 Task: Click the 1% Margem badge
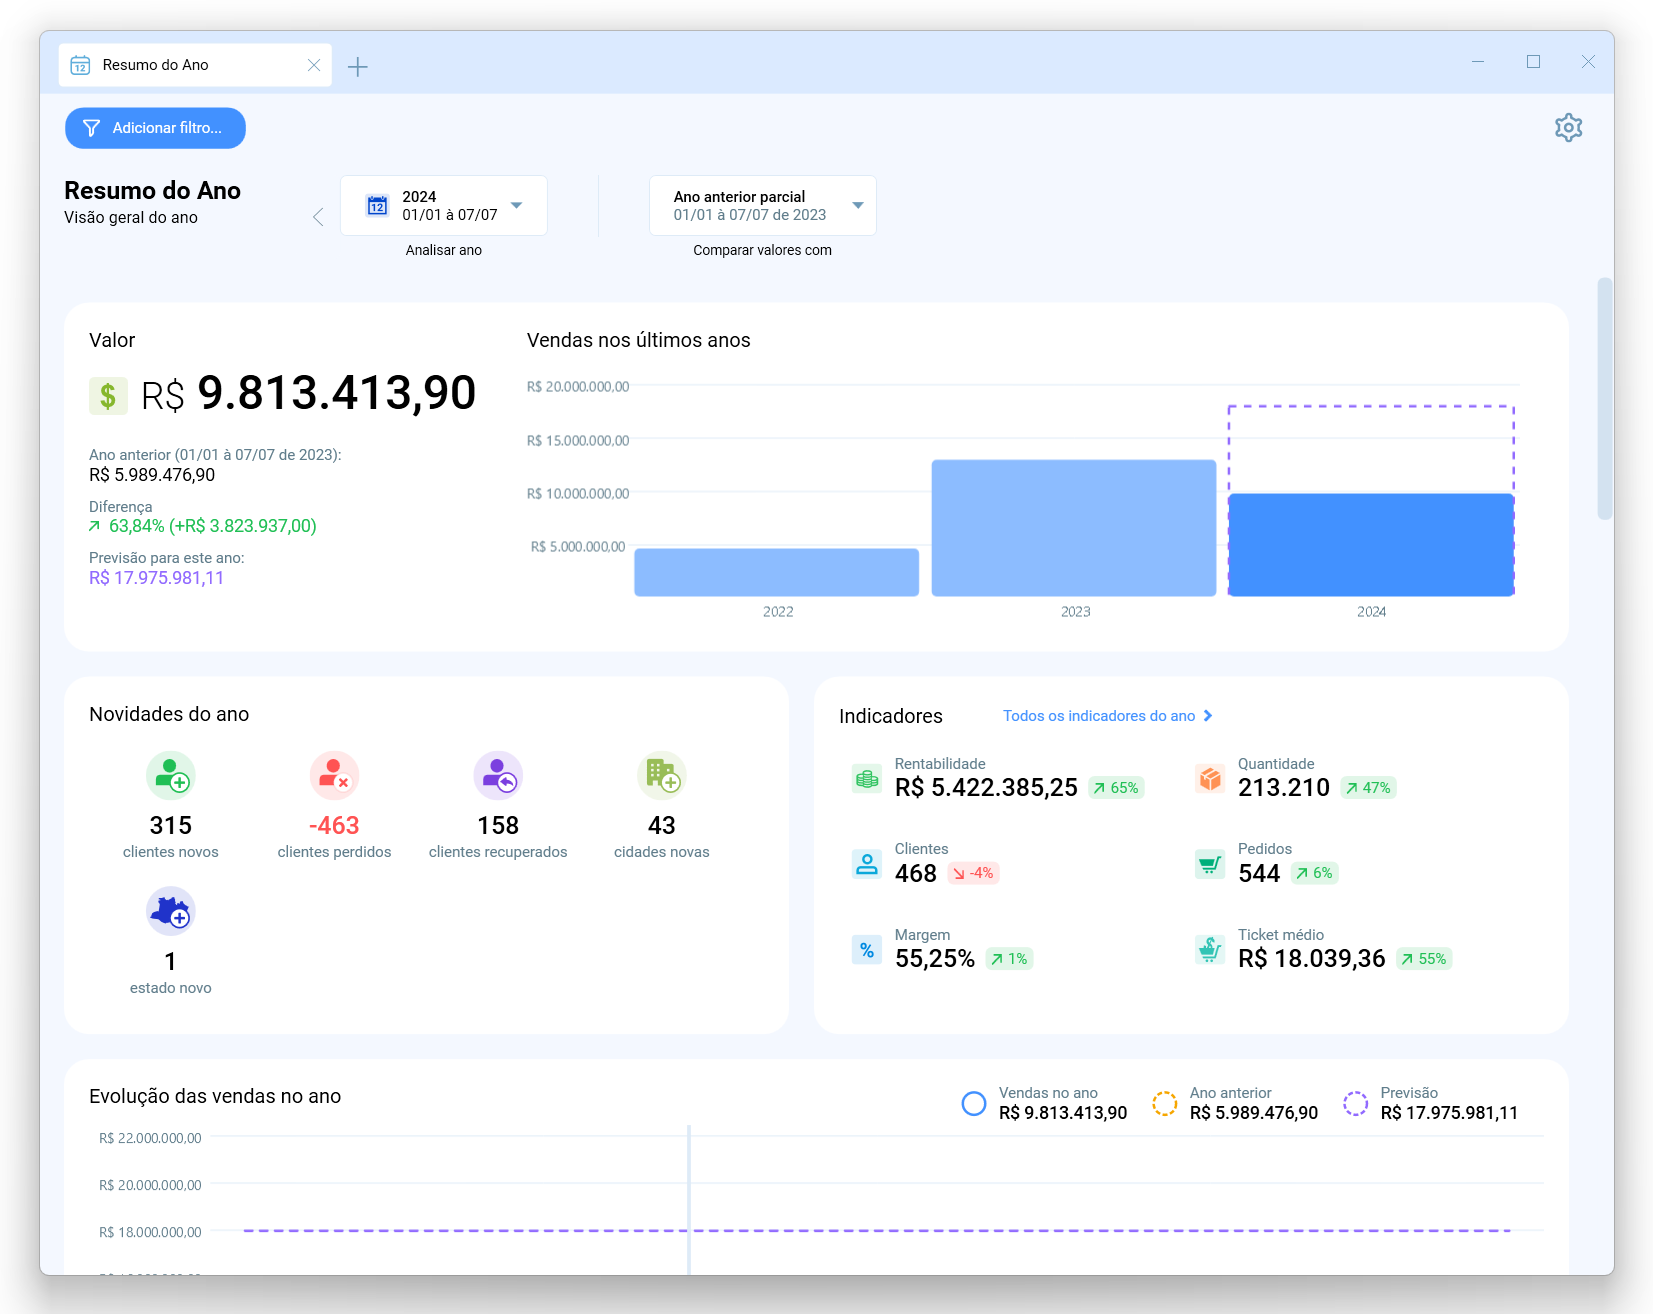[x=1009, y=959]
